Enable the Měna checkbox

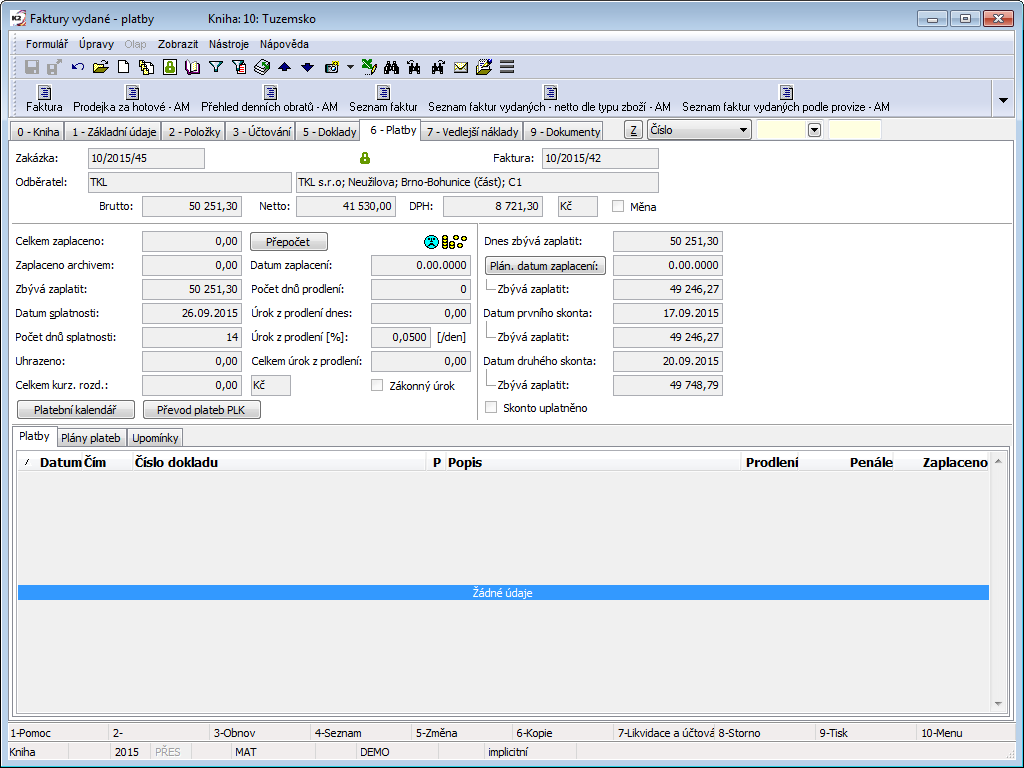[618, 206]
